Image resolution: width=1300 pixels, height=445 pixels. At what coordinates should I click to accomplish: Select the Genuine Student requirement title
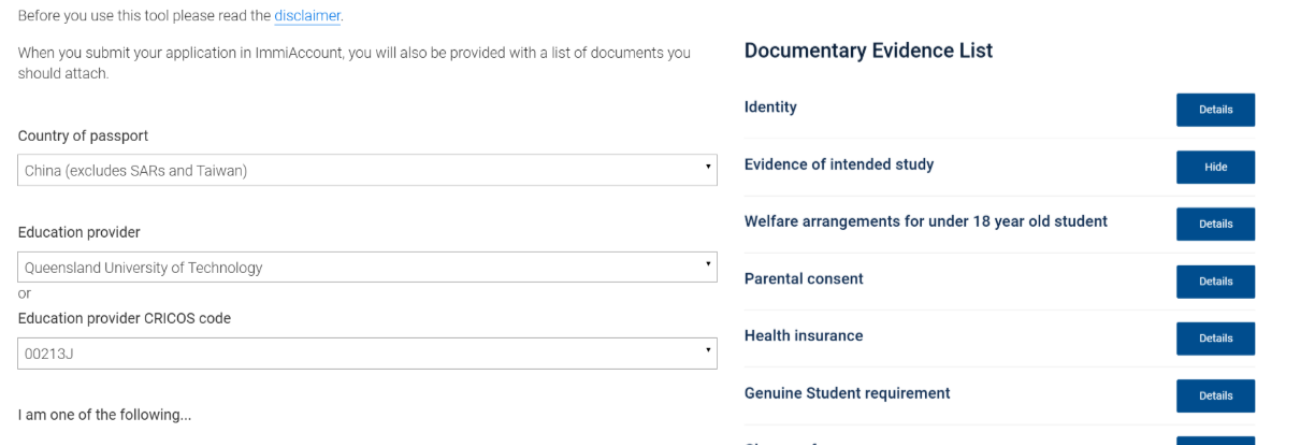[847, 393]
